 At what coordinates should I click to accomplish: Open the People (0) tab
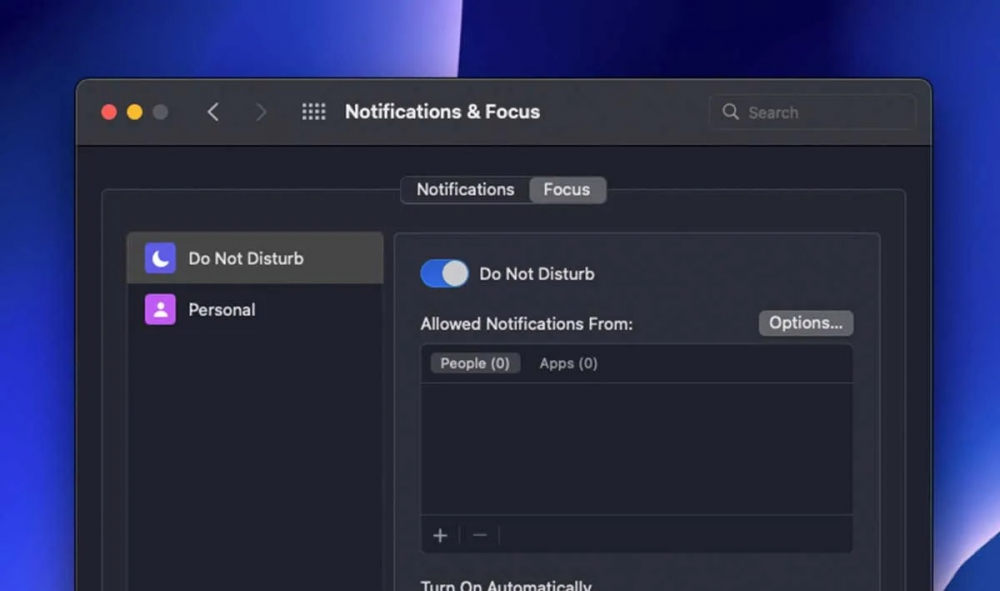coord(475,363)
